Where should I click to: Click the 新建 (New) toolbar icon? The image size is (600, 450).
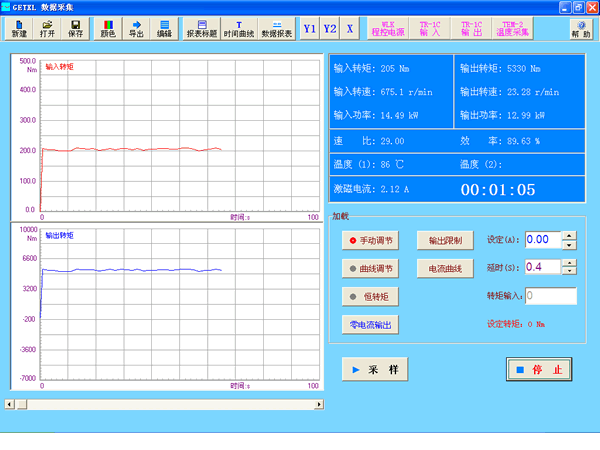19,28
